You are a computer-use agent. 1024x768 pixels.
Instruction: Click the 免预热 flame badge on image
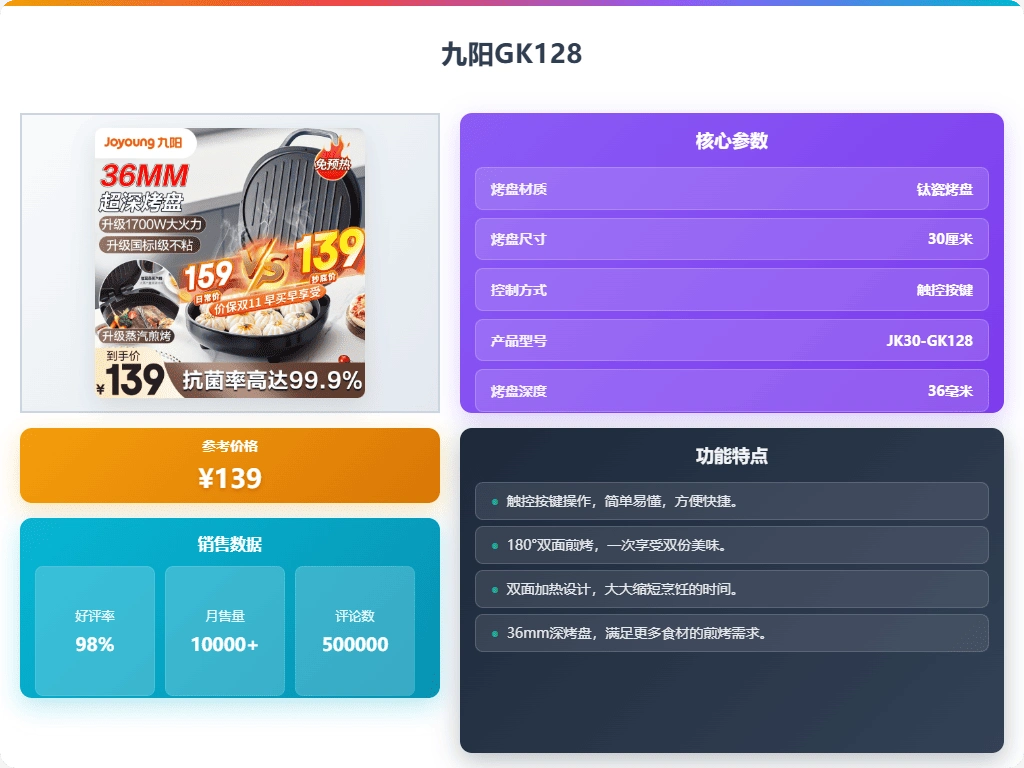click(333, 160)
